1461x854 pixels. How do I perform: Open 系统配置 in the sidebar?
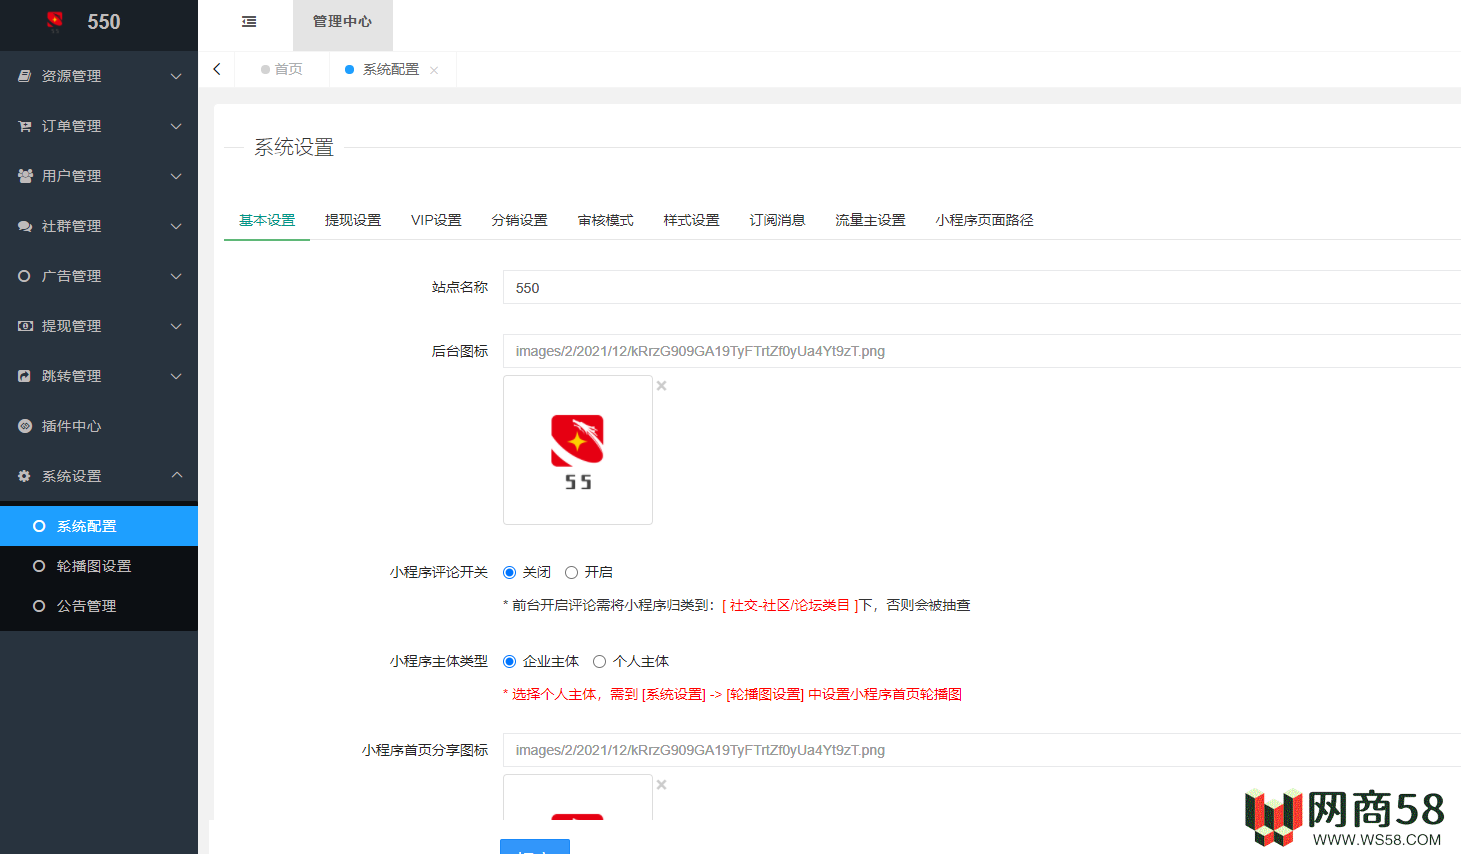coord(99,526)
